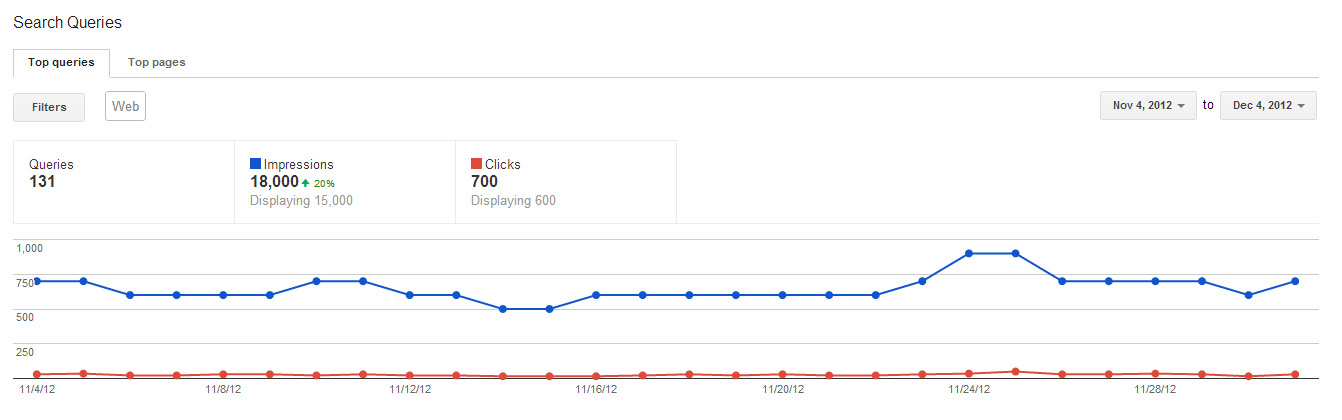Open the Filters button
Screen dimensions: 1342x420
49,107
